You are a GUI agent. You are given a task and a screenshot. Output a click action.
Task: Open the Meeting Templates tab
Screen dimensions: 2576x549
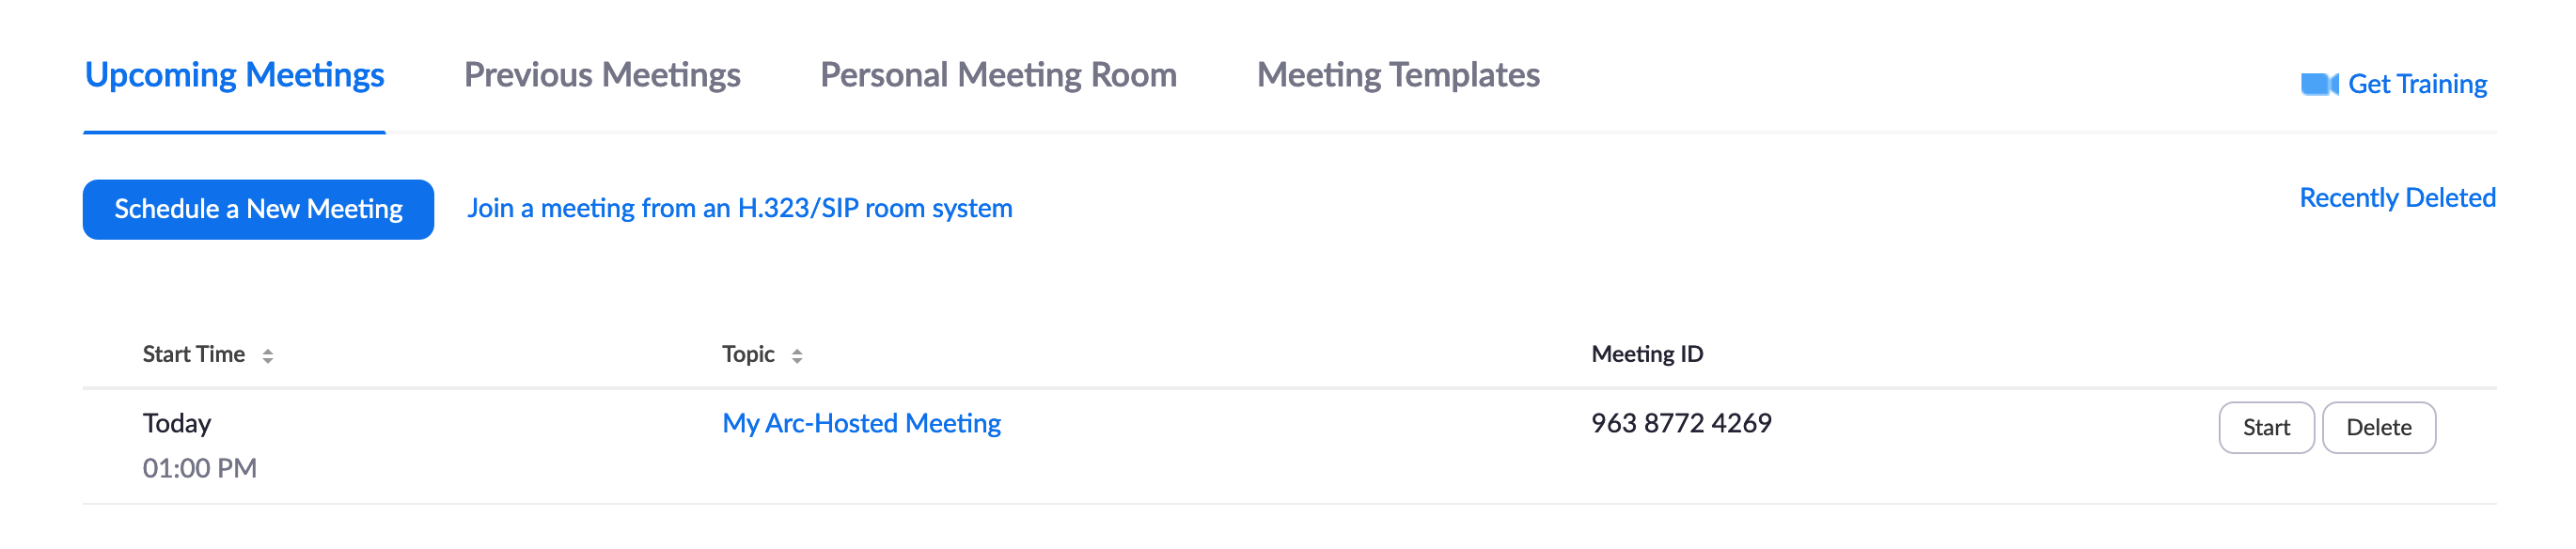pos(1398,76)
